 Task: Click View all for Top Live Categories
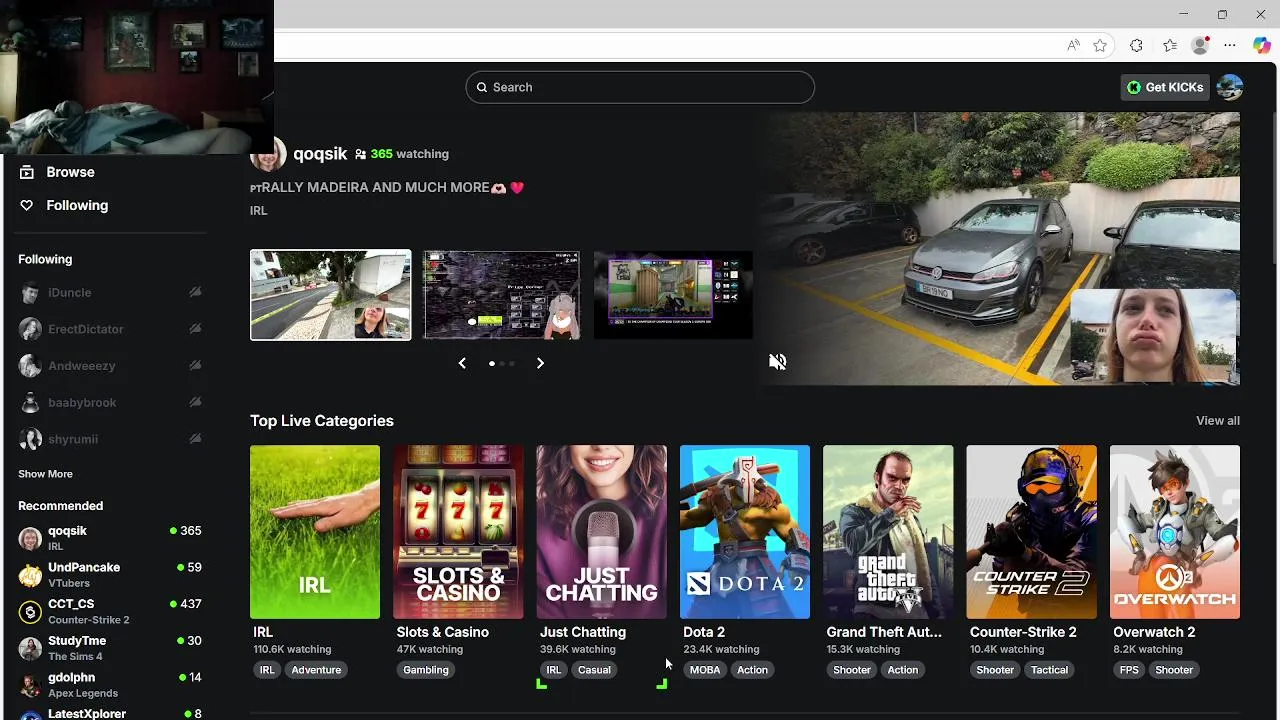[x=1217, y=421]
